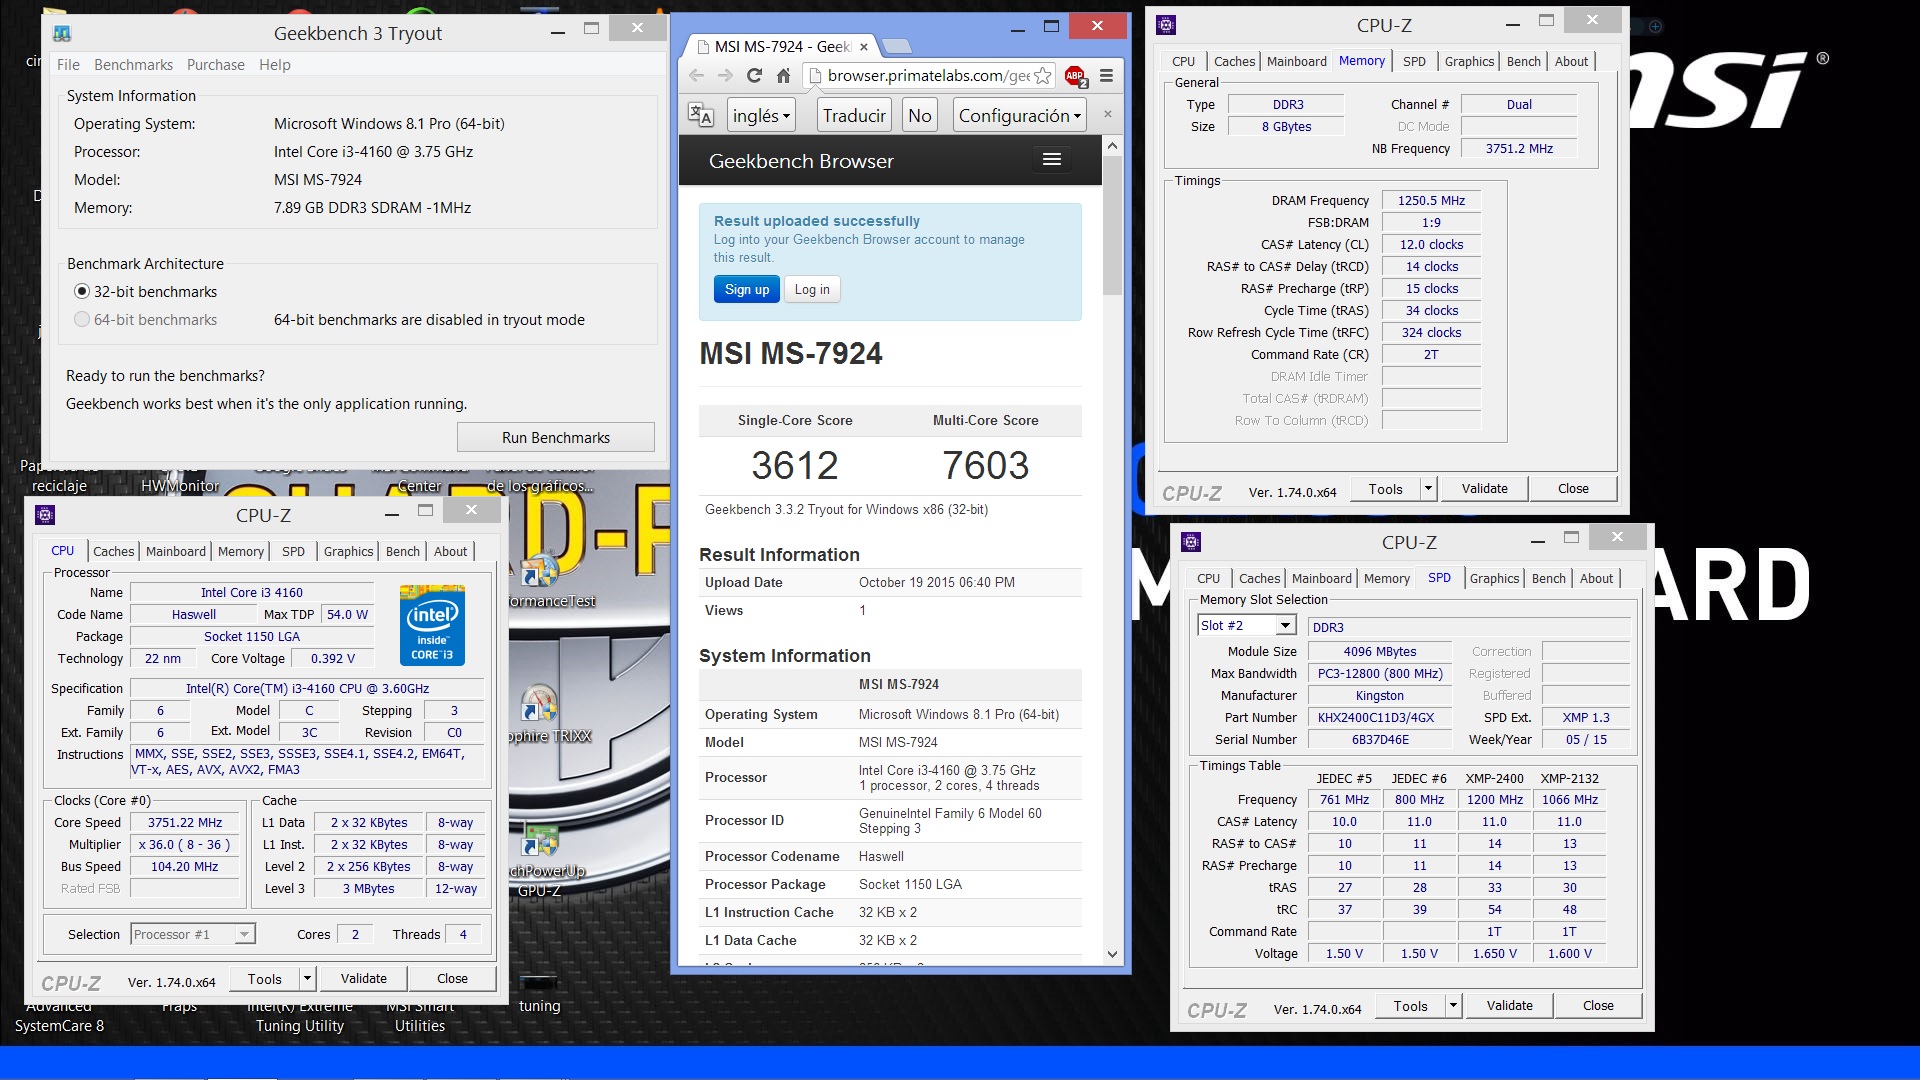Image resolution: width=1920 pixels, height=1080 pixels.
Task: Click CPU-Z CPU window title icon
Action: (x=45, y=515)
